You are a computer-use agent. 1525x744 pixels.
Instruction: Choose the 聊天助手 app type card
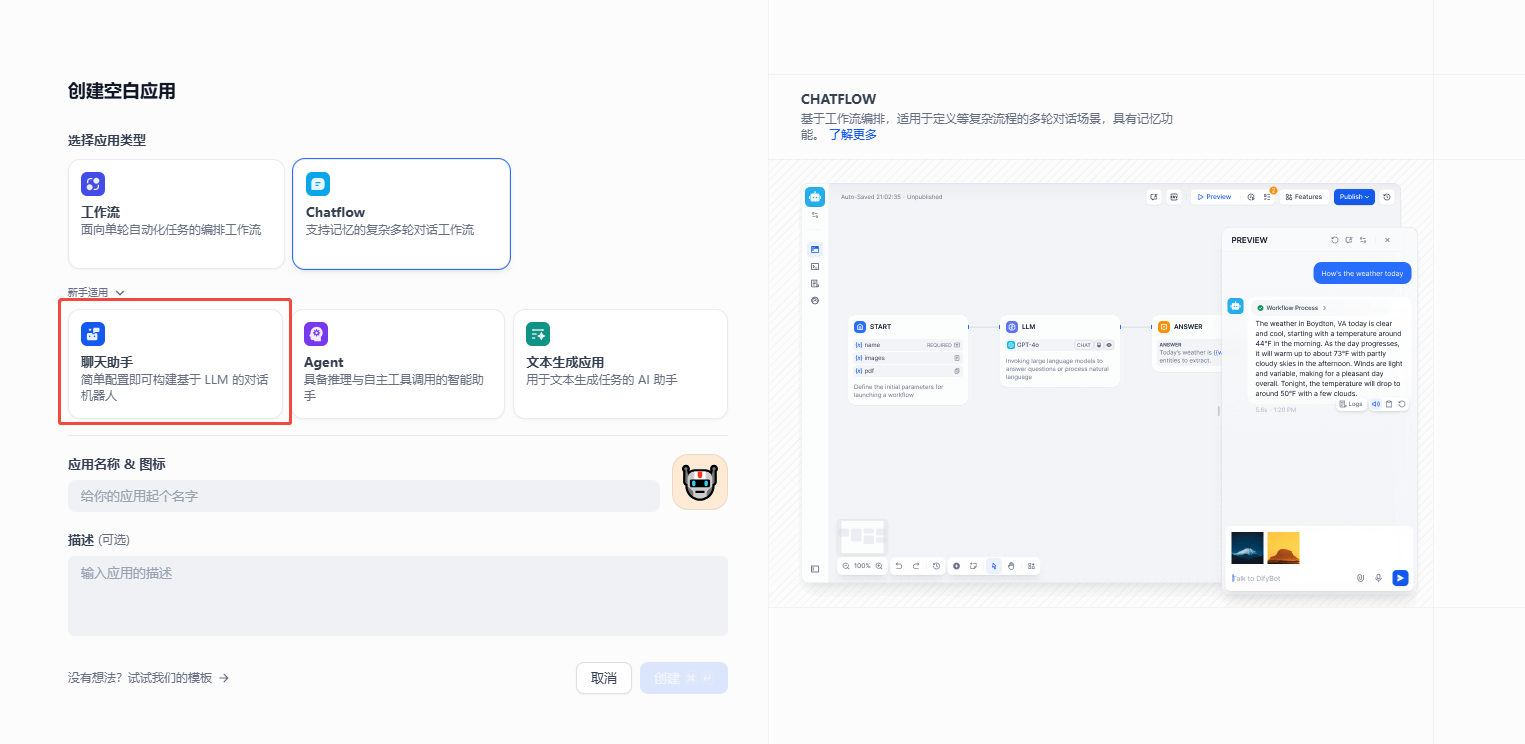point(176,364)
